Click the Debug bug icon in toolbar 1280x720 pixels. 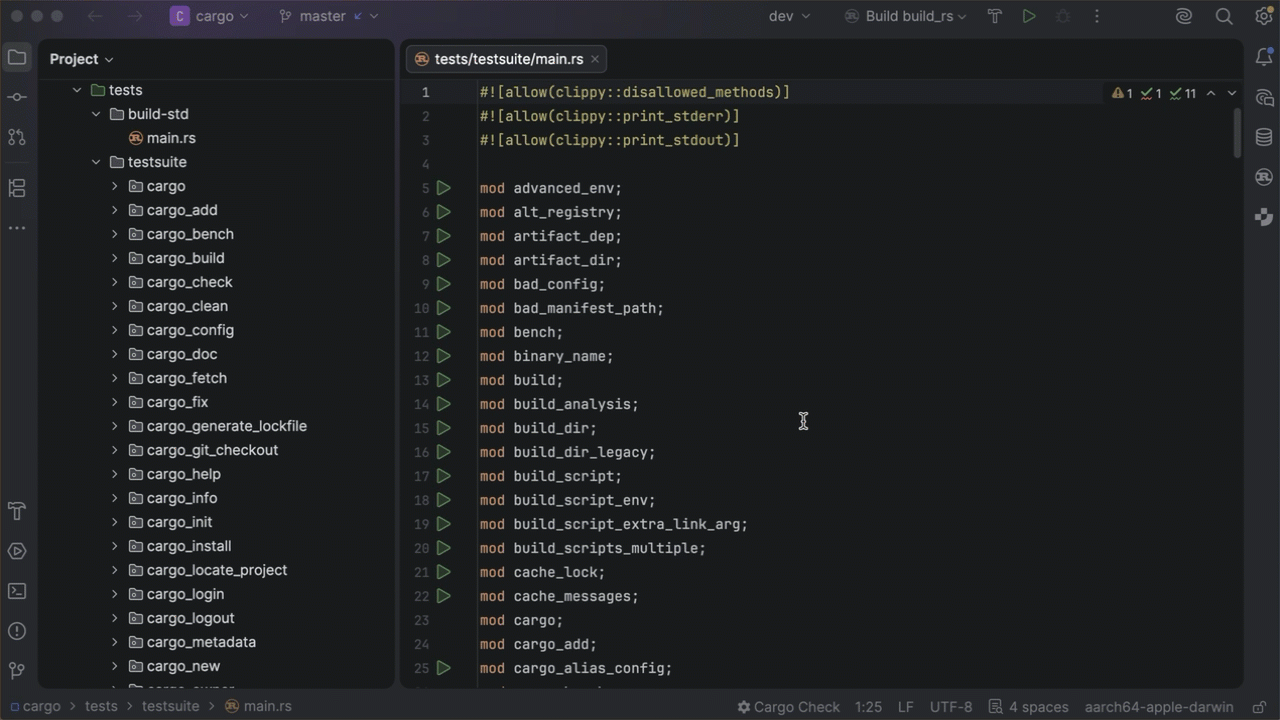pos(1063,16)
